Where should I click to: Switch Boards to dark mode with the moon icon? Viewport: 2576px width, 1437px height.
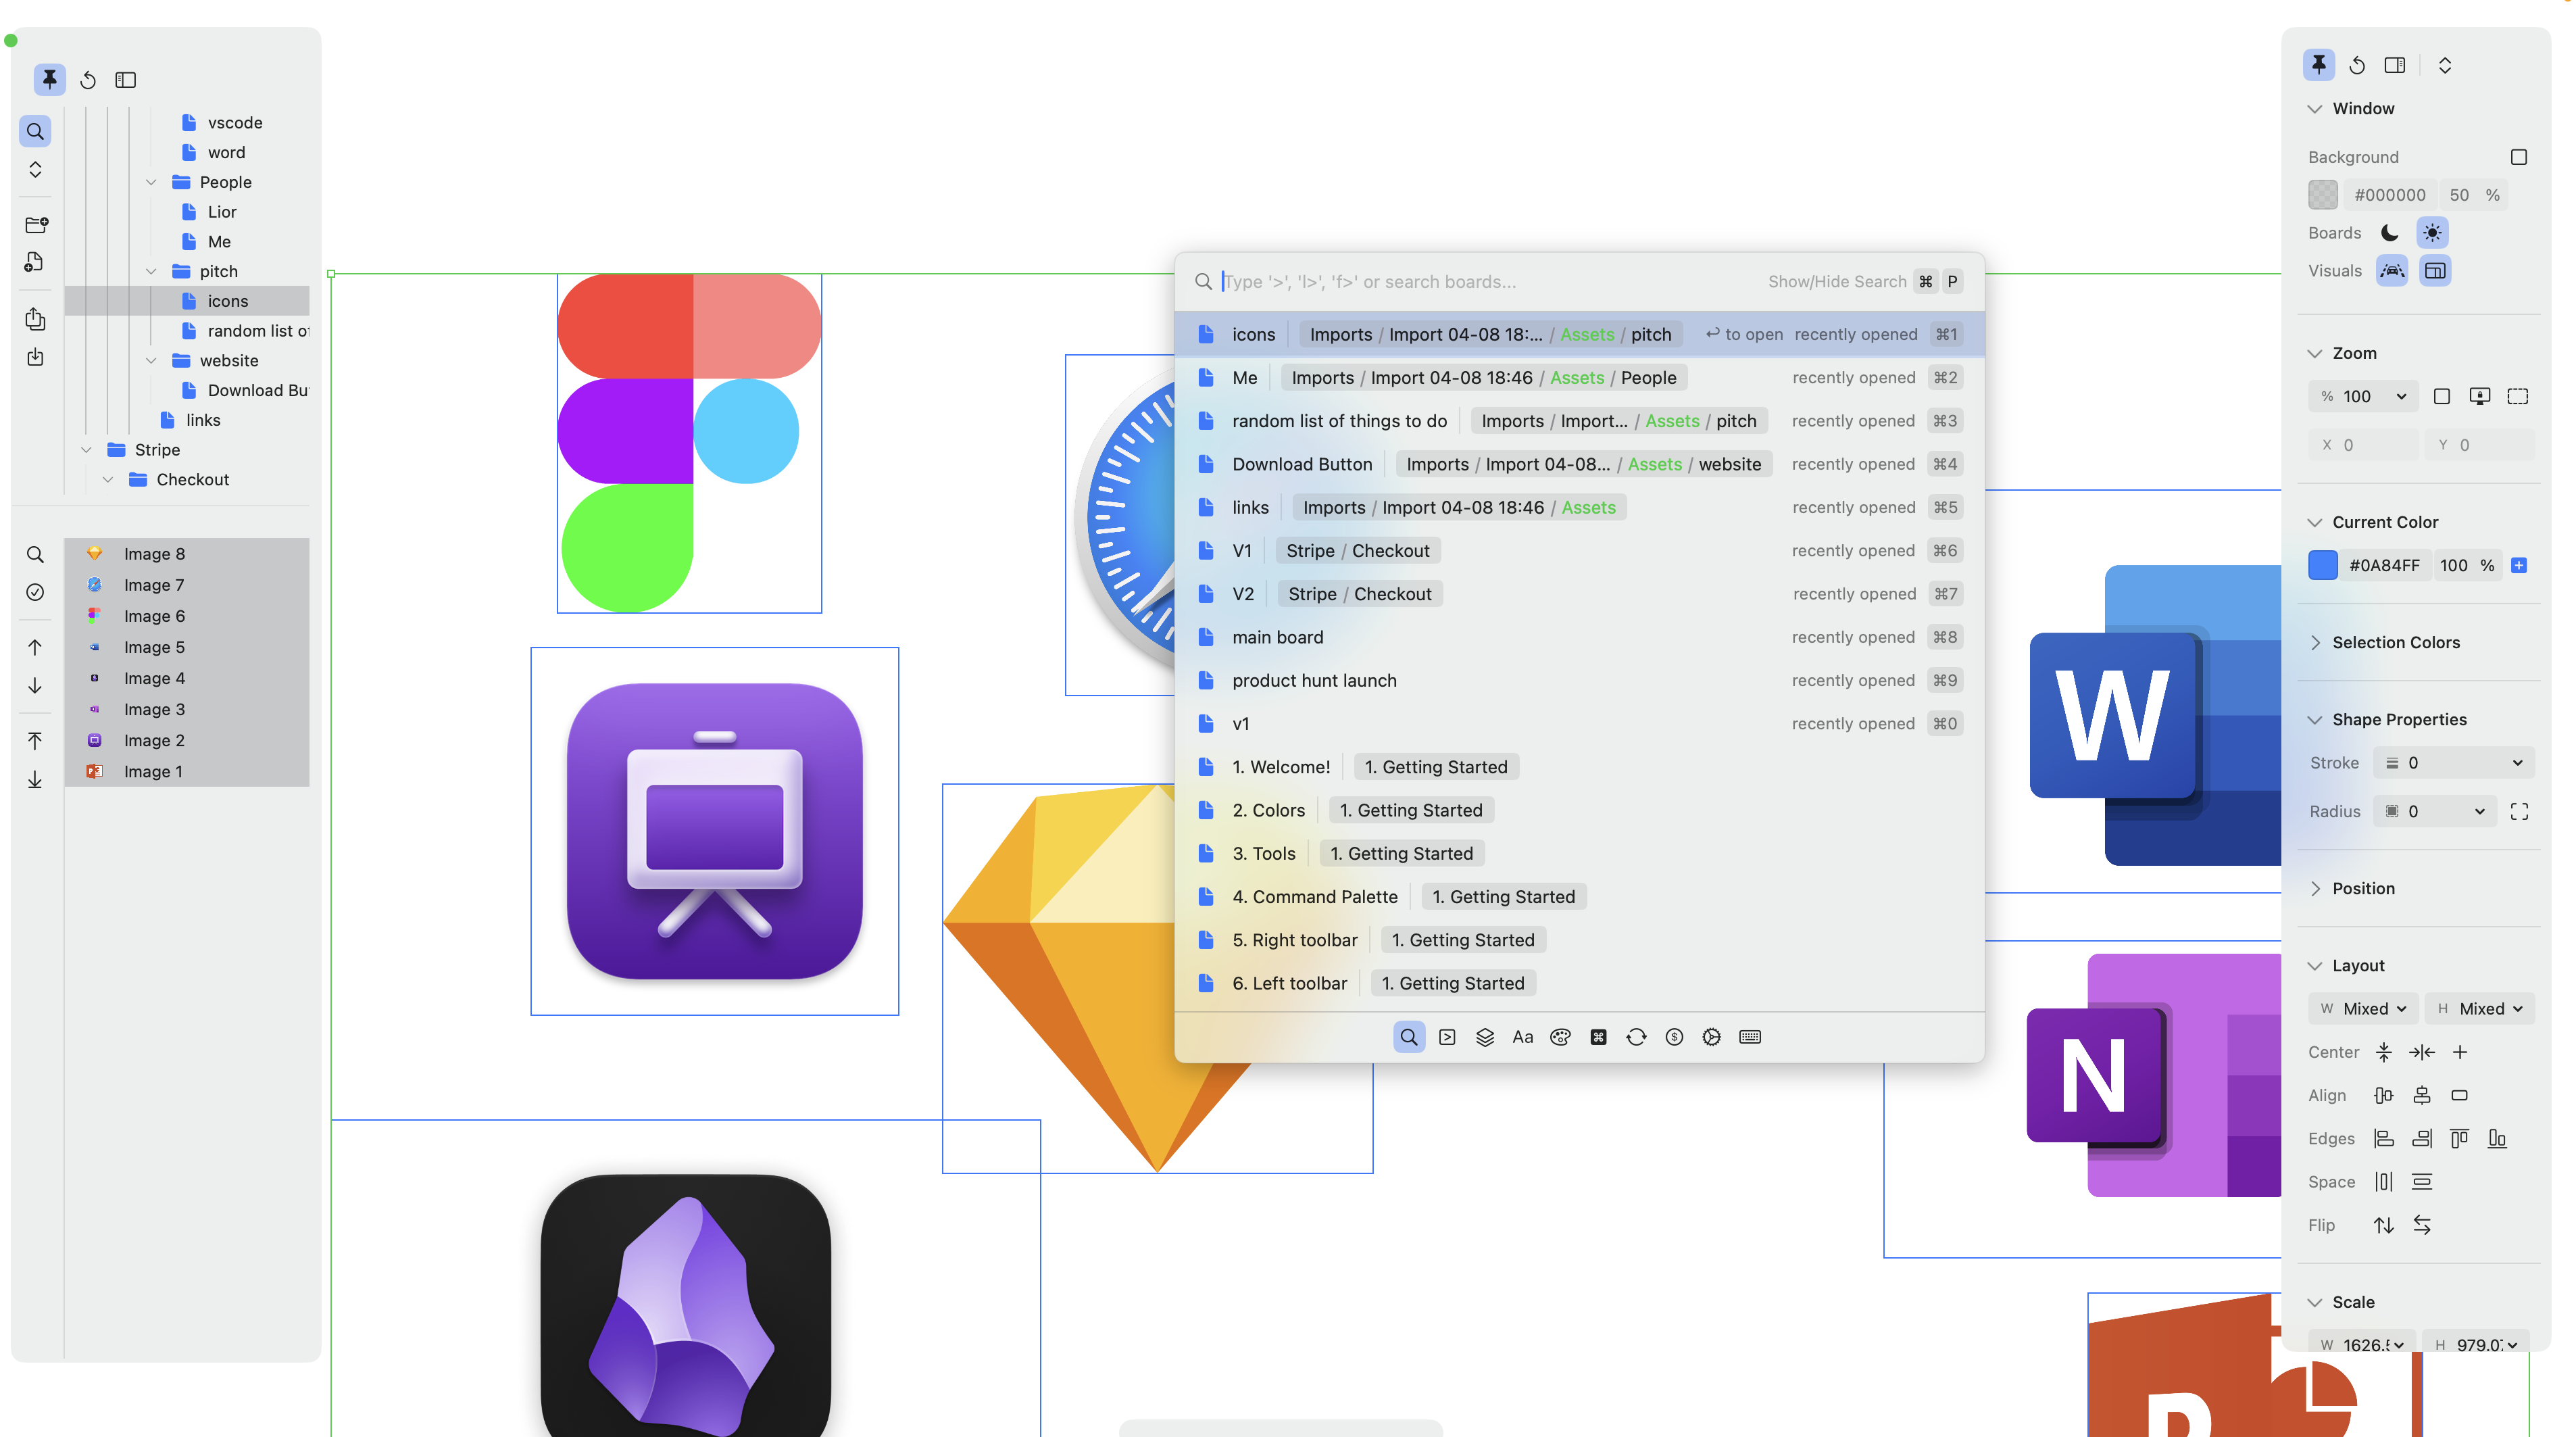(2390, 233)
